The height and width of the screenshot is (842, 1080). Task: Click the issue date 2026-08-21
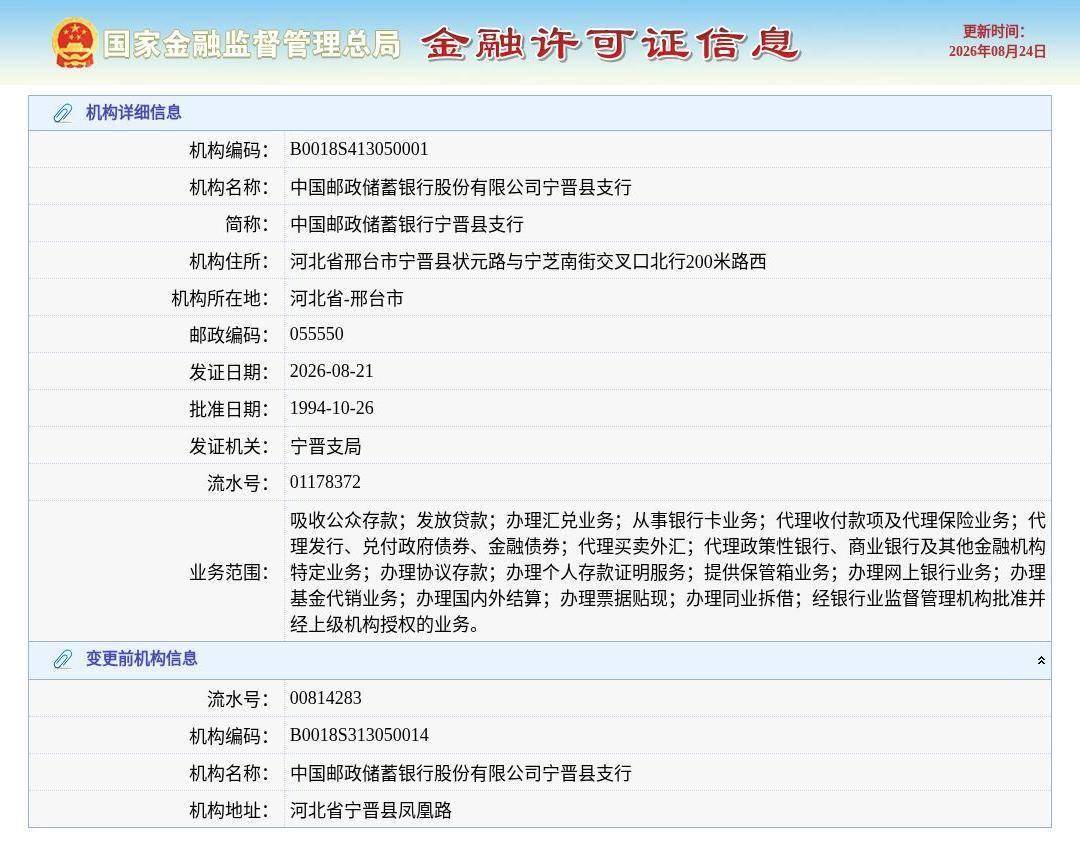(x=331, y=371)
